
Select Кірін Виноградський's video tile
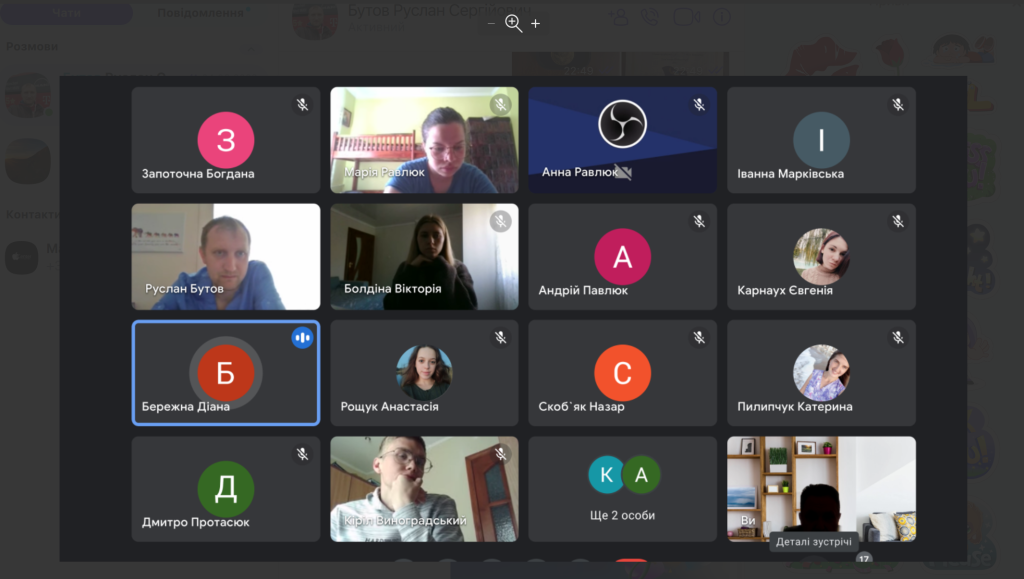(x=424, y=489)
